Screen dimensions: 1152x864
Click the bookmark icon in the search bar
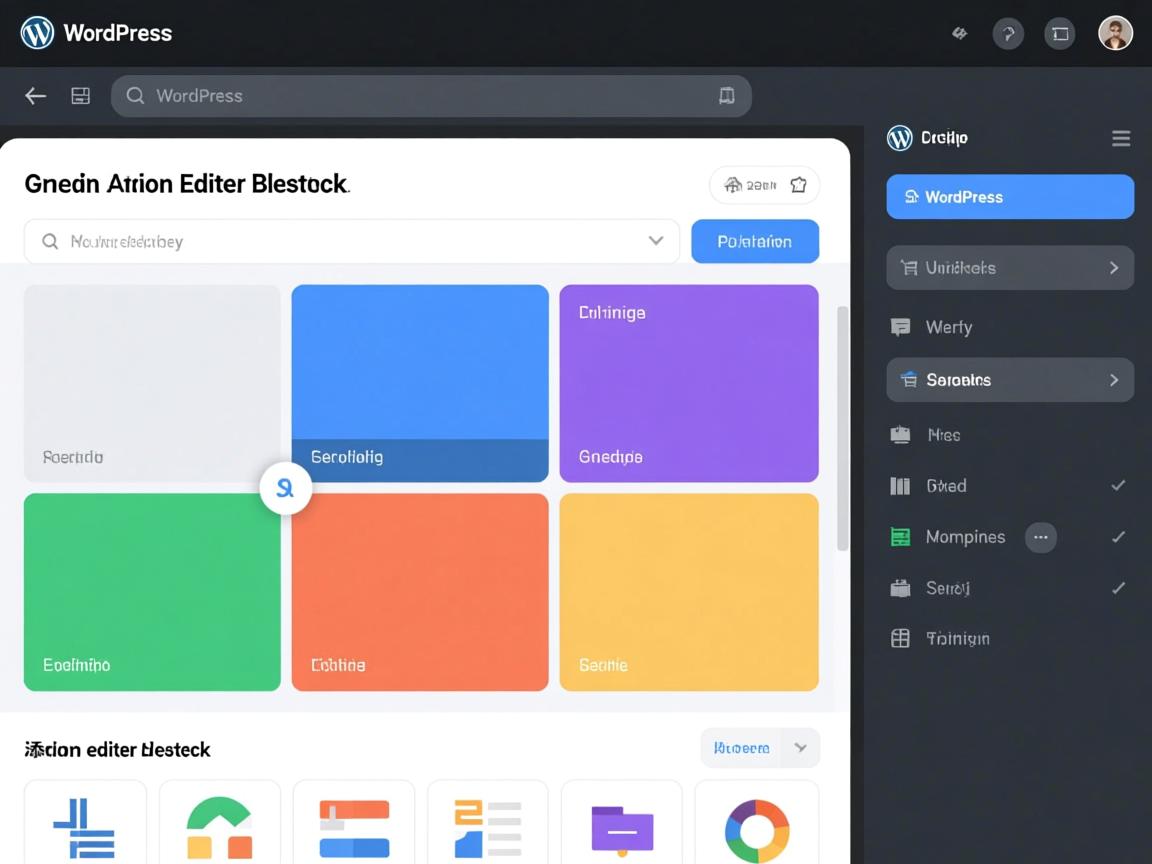[727, 96]
